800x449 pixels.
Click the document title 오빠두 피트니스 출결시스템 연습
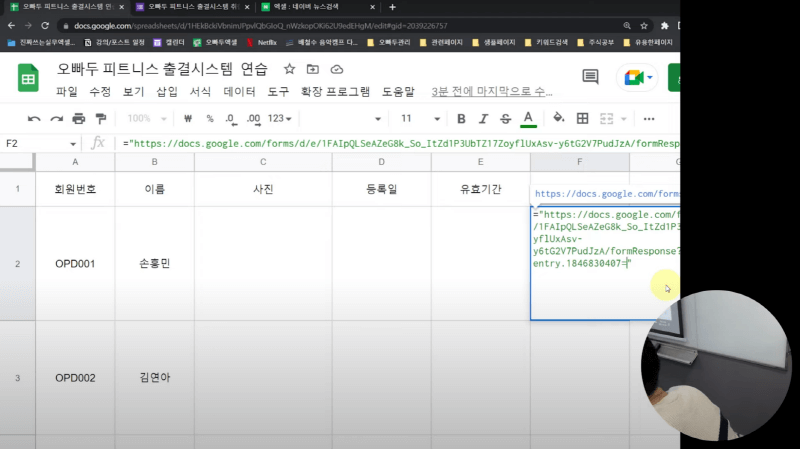click(162, 69)
